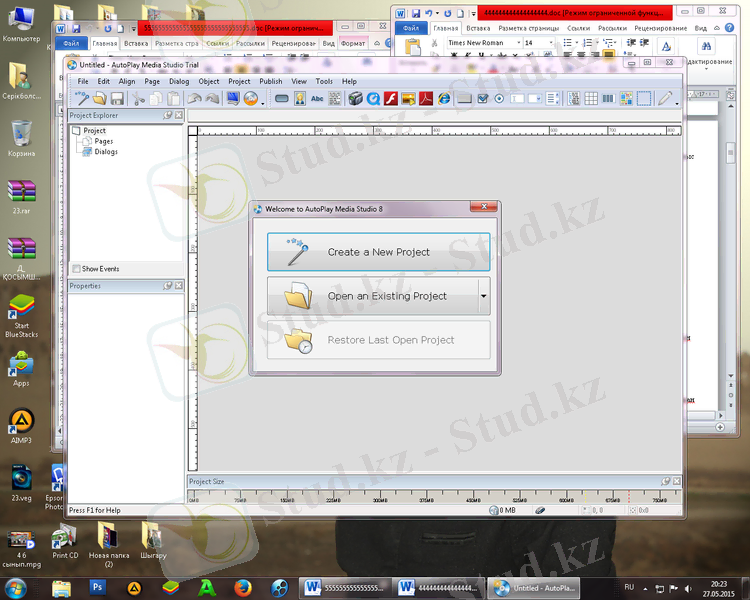Viewport: 750px width, 600px height.
Task: Click the Save project toolbar icon
Action: pyautogui.click(x=117, y=99)
